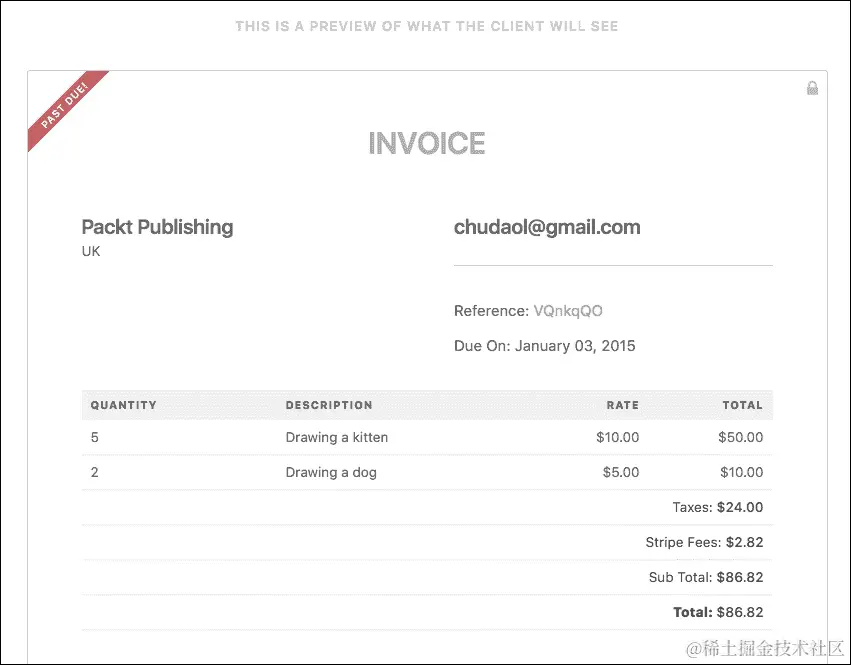Click the padlock icon on the invoice
Viewport: 851px width, 665px height.
tap(812, 88)
